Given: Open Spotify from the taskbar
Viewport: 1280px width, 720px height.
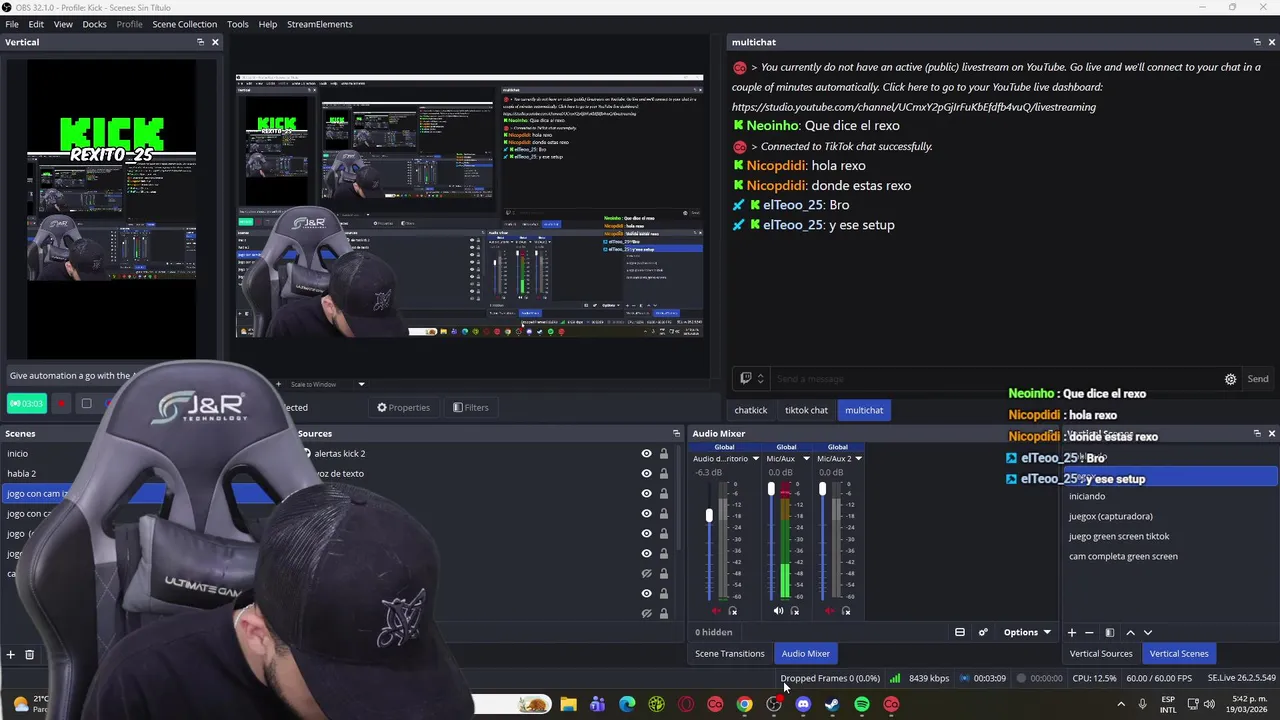Looking at the screenshot, I should [862, 704].
